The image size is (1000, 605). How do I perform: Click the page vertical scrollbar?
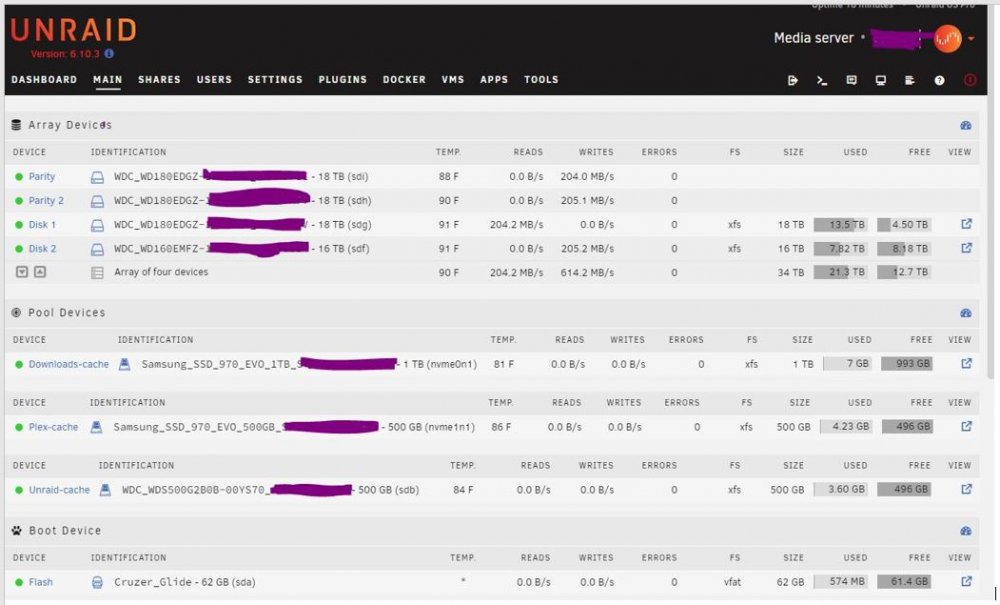coord(992,191)
